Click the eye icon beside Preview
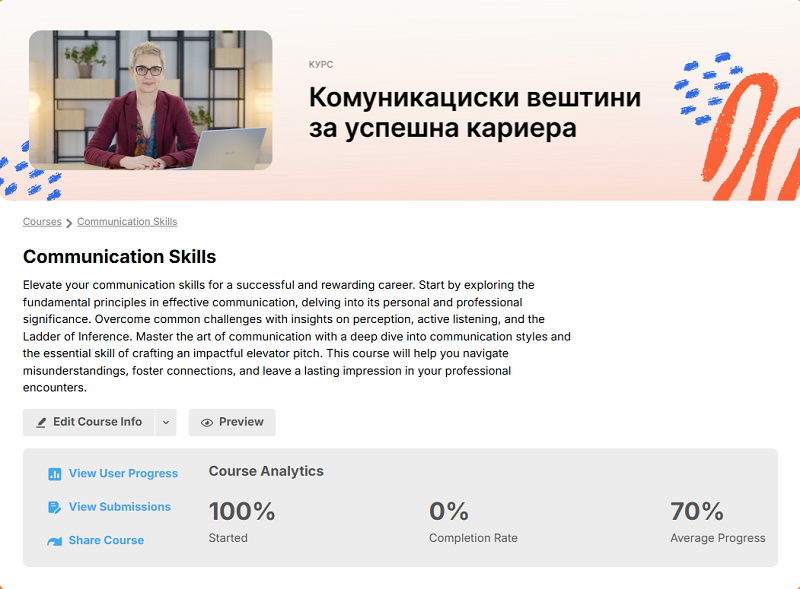Image resolution: width=800 pixels, height=589 pixels. [207, 422]
